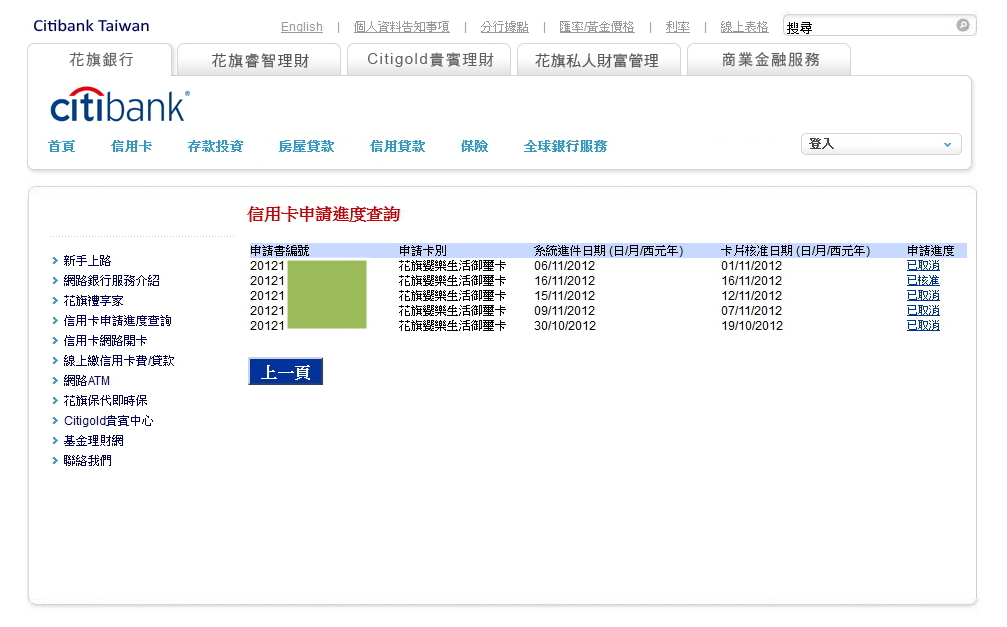The width and height of the screenshot is (1007, 627).
Task: Click the 申請卡別 column header
Action: tap(423, 251)
